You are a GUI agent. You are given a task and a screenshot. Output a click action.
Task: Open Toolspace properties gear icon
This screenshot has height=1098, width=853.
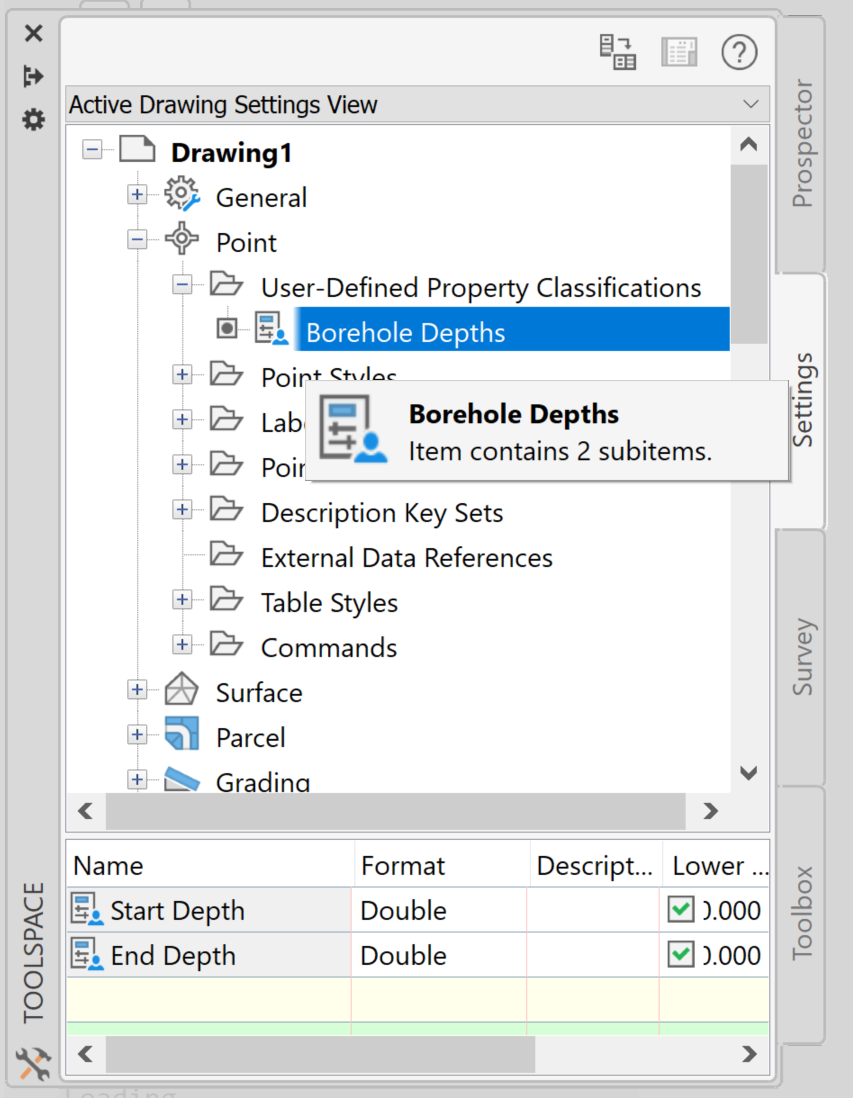point(33,120)
